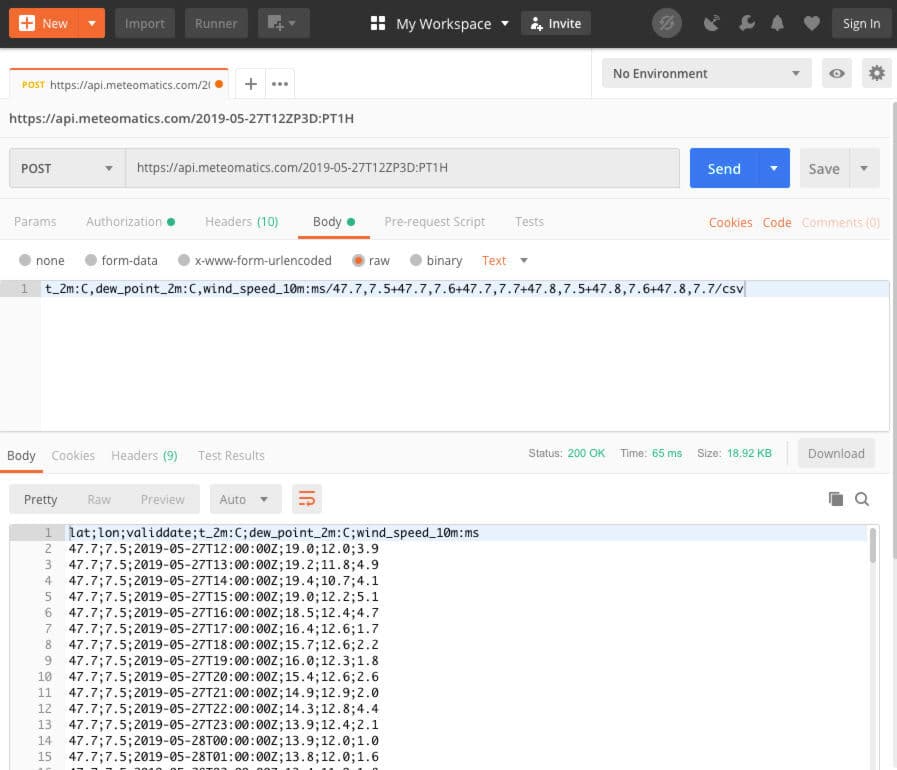The height and width of the screenshot is (770, 897).
Task: Open the Text format dropdown
Action: [505, 260]
